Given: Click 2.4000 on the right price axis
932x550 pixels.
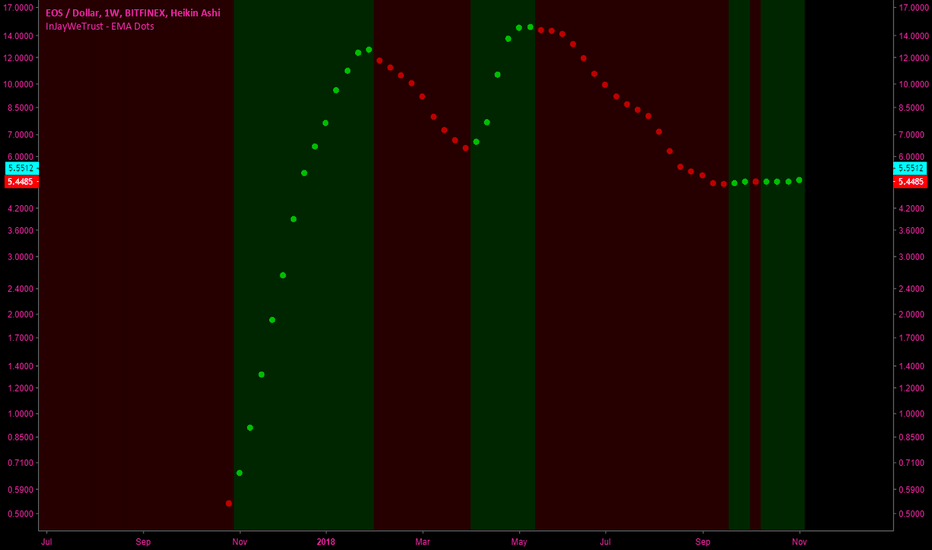Looking at the screenshot, I should pyautogui.click(x=912, y=288).
